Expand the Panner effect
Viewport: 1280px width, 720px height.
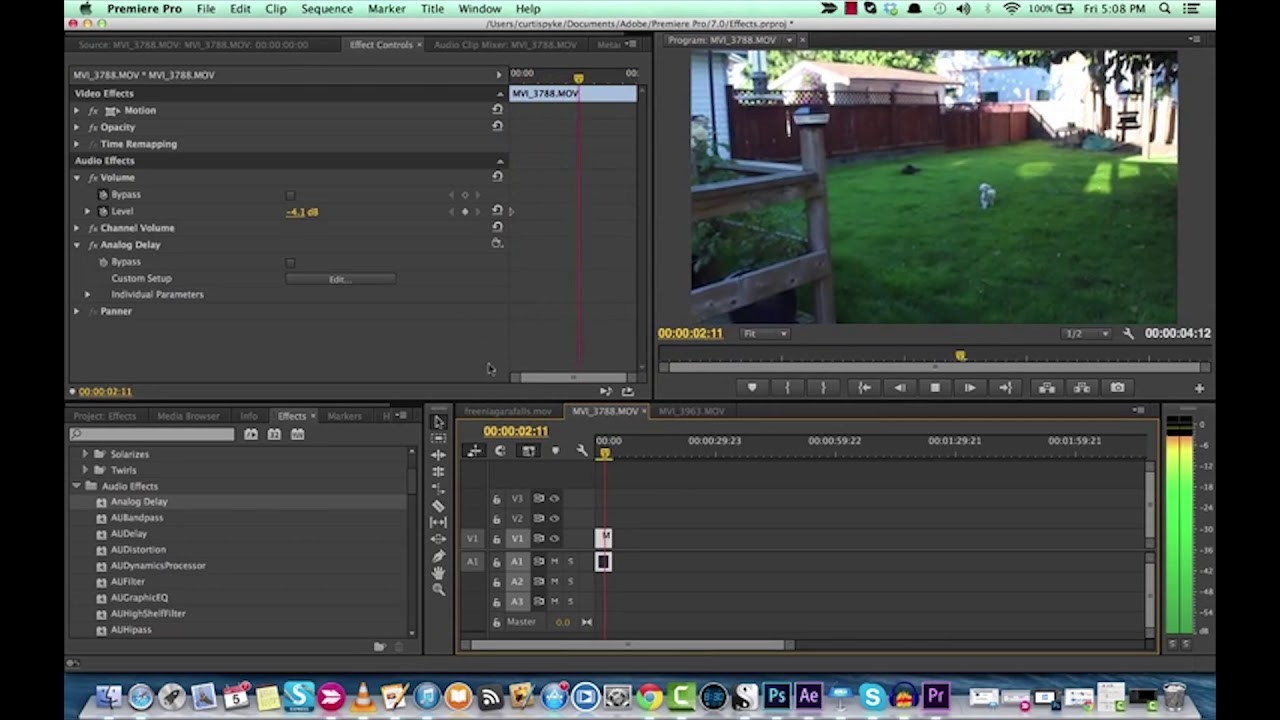(x=77, y=311)
